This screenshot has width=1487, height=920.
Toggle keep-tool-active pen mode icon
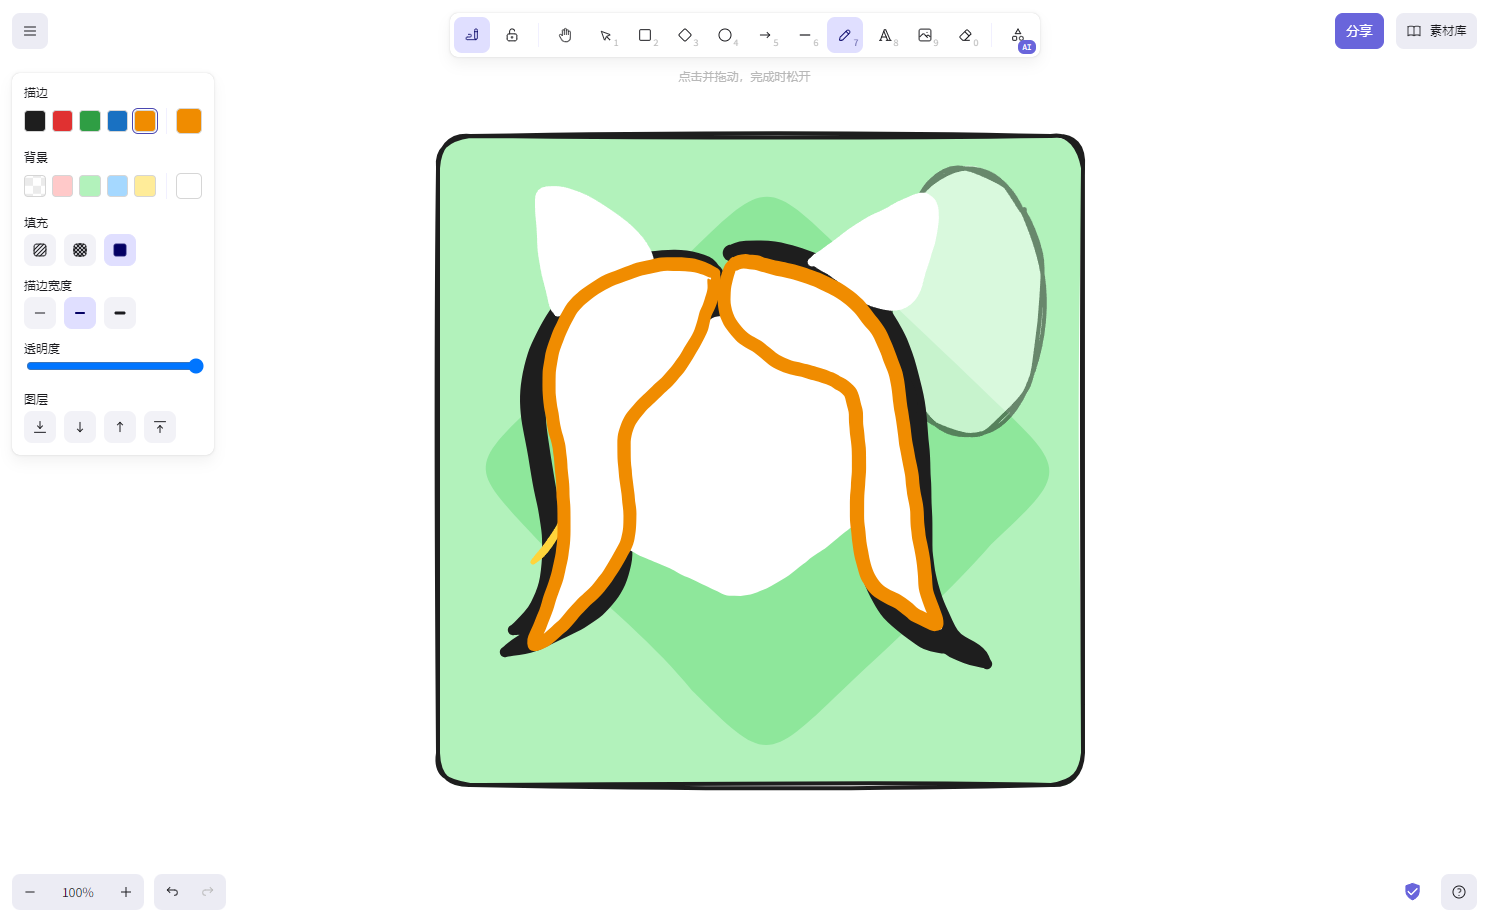(x=472, y=35)
